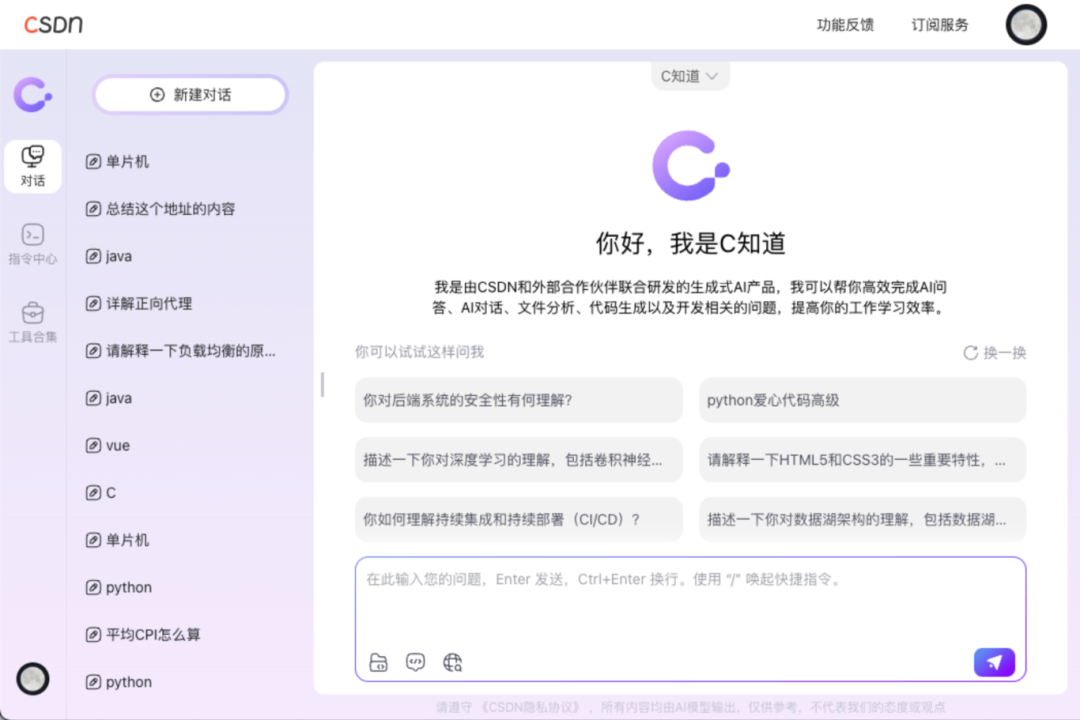Open 订阅服务 in the header
The width and height of the screenshot is (1080, 720).
939,25
